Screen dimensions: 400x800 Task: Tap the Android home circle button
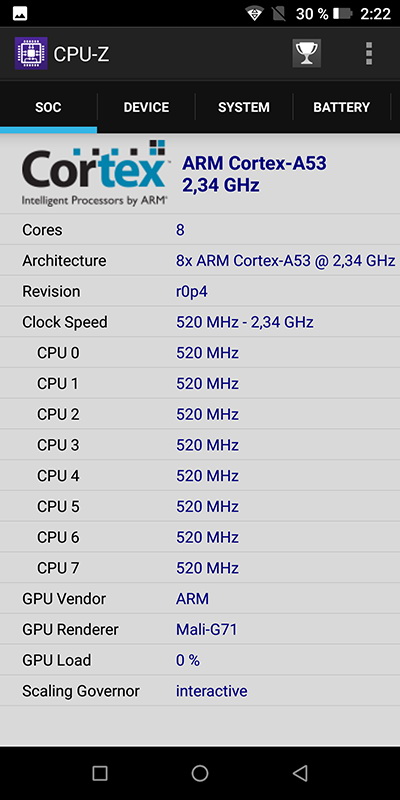200,773
